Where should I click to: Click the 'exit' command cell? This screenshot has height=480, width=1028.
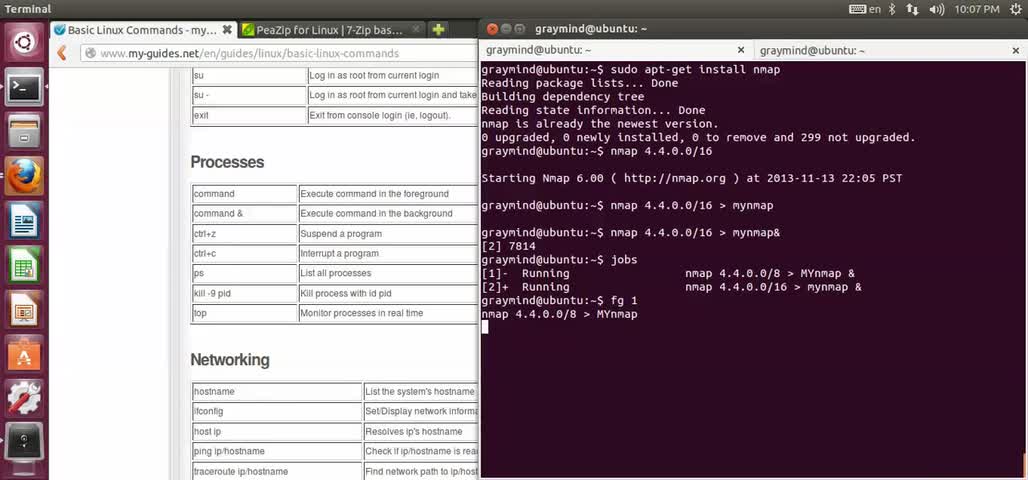[x=249, y=115]
